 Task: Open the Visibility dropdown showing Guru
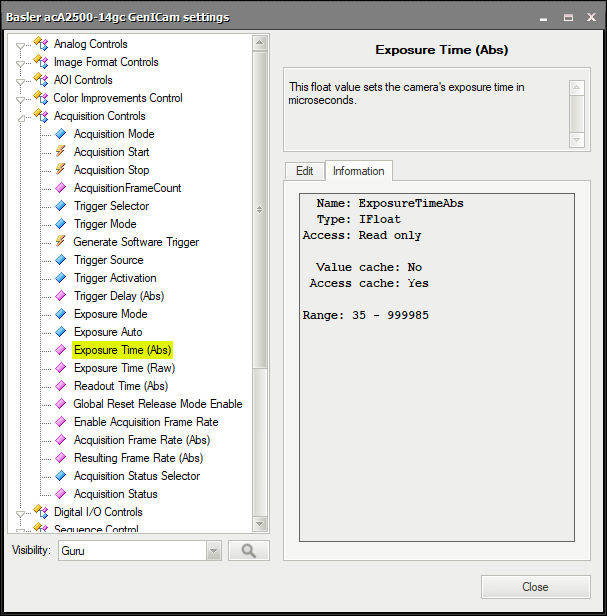214,551
